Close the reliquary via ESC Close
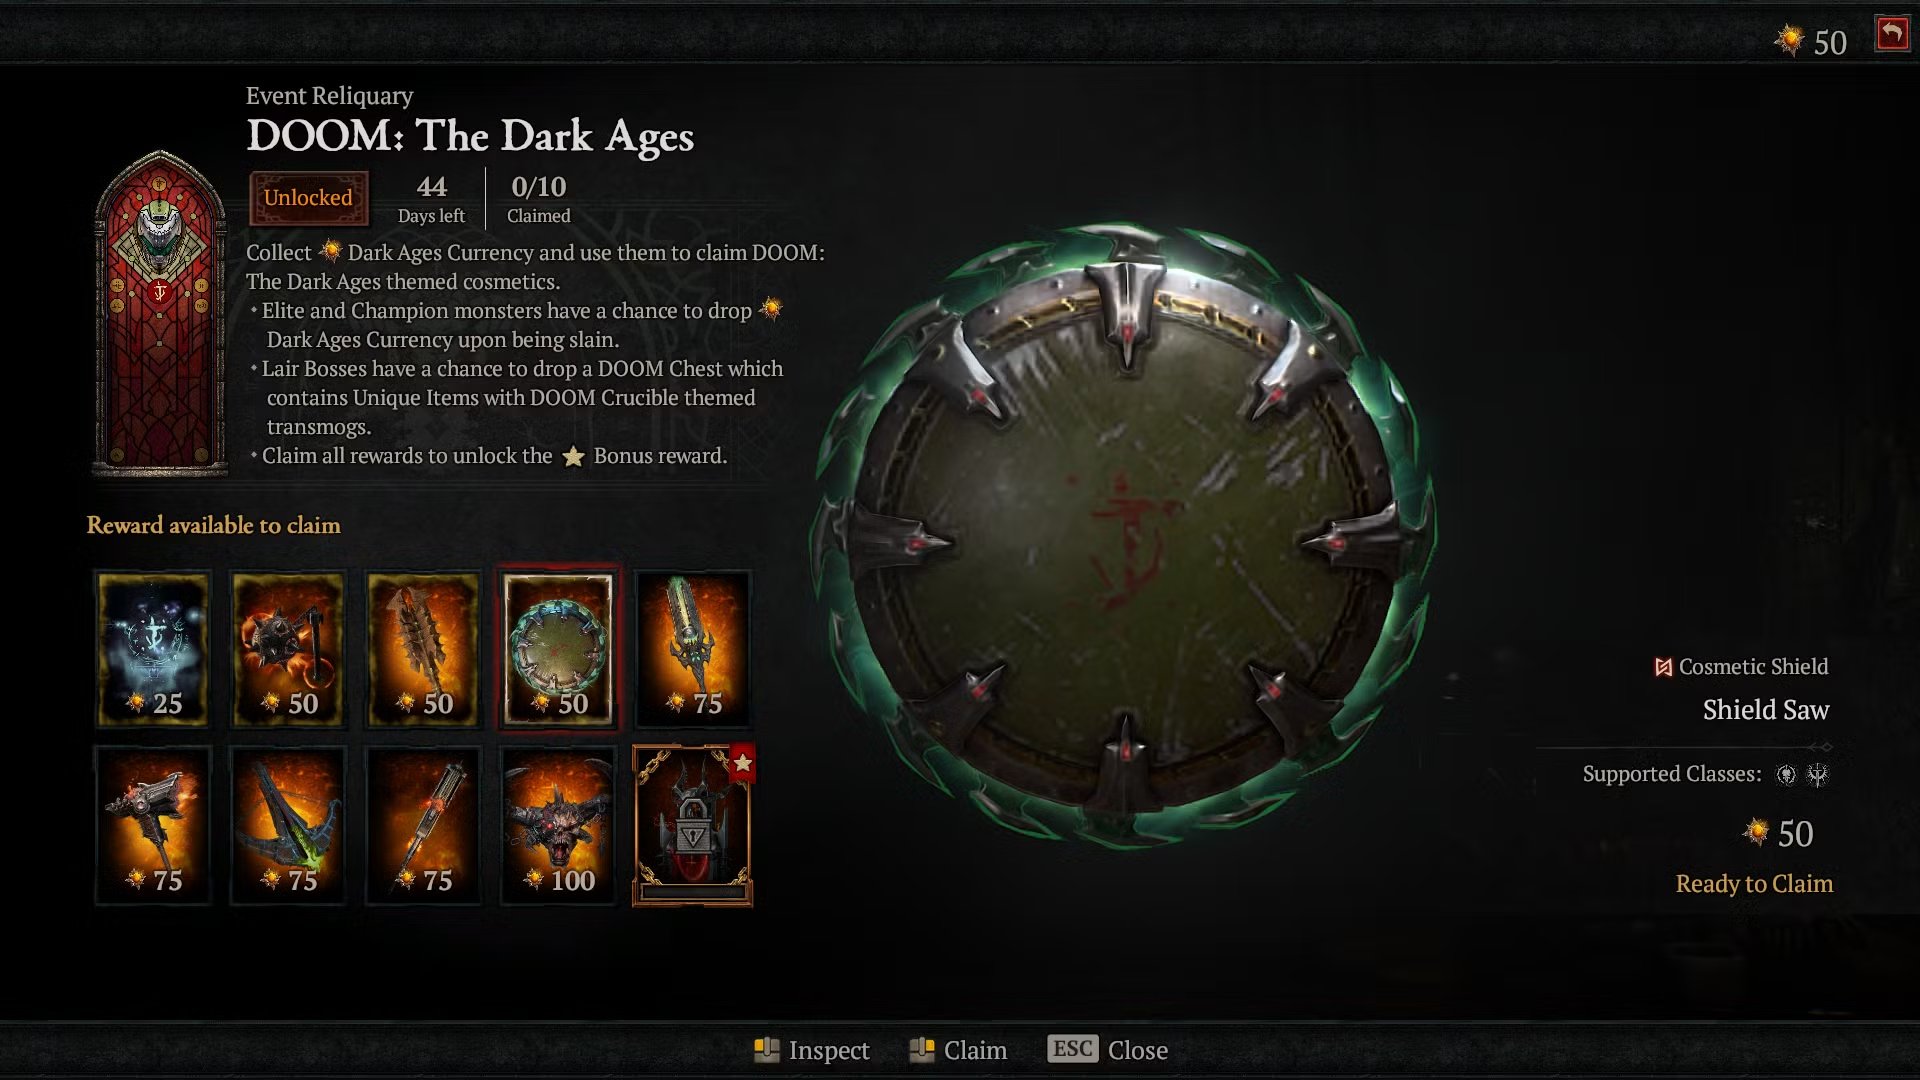Viewport: 1920px width, 1080px height. tap(1108, 1050)
